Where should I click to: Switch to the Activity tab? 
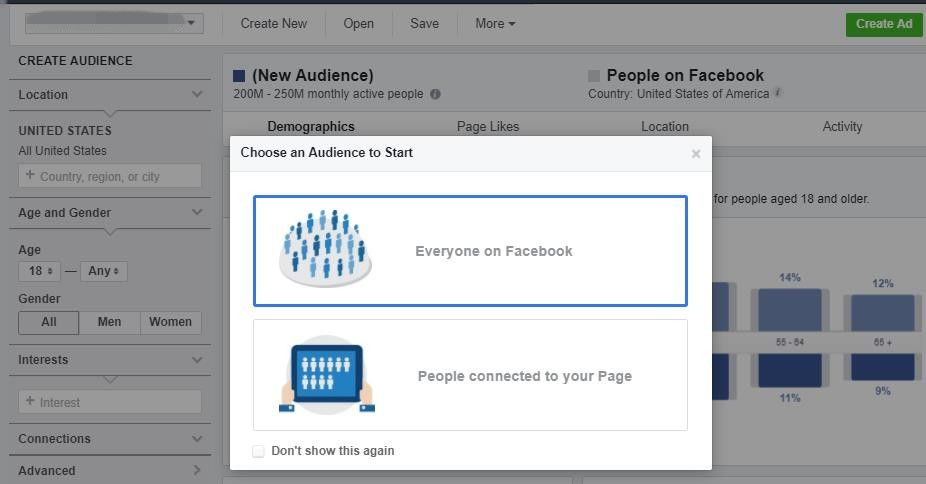coord(842,126)
